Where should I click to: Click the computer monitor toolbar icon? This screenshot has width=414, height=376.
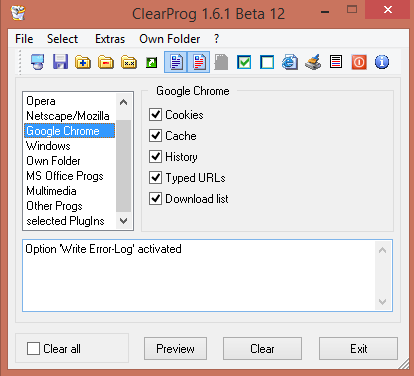coord(37,62)
